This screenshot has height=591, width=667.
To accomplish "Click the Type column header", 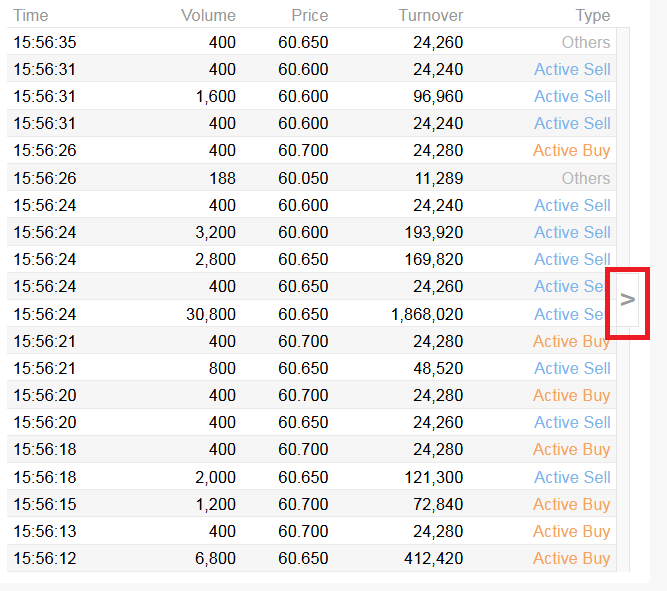I will click(x=593, y=16).
